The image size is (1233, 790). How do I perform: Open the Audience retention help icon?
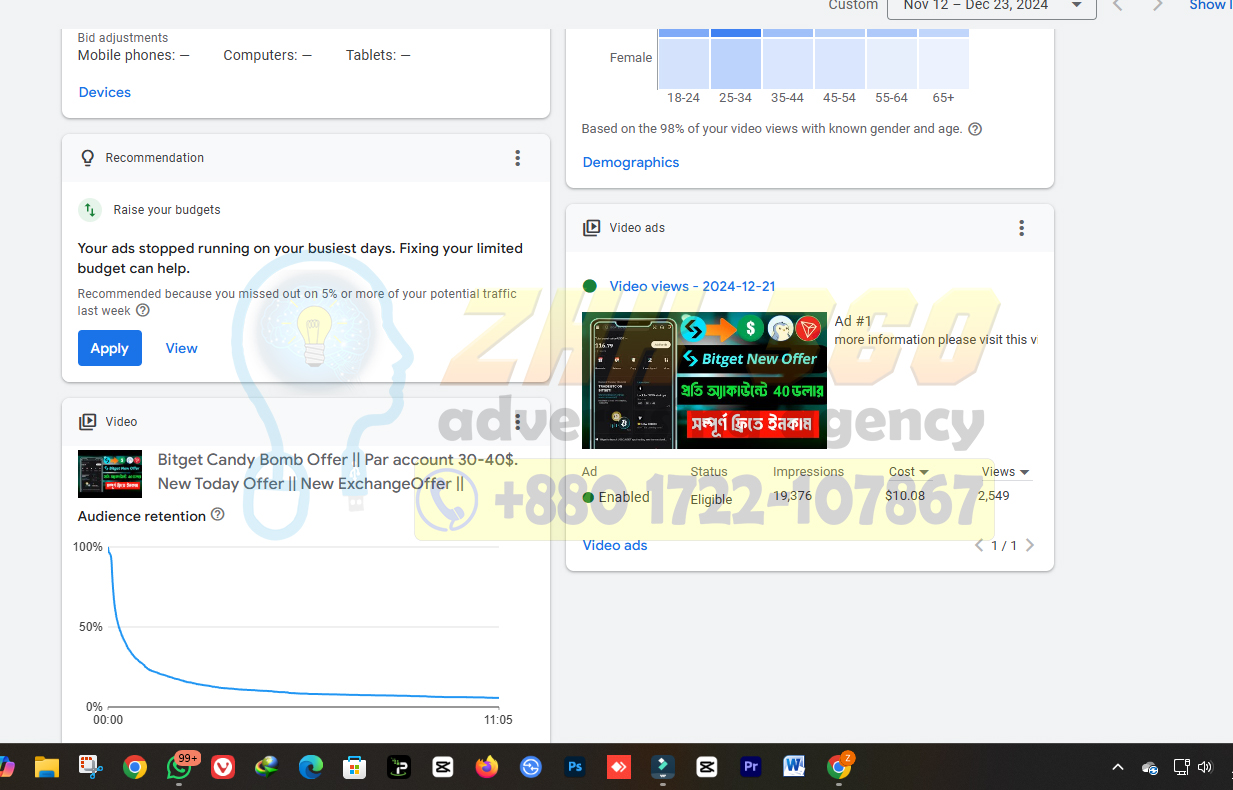pyautogui.click(x=218, y=515)
